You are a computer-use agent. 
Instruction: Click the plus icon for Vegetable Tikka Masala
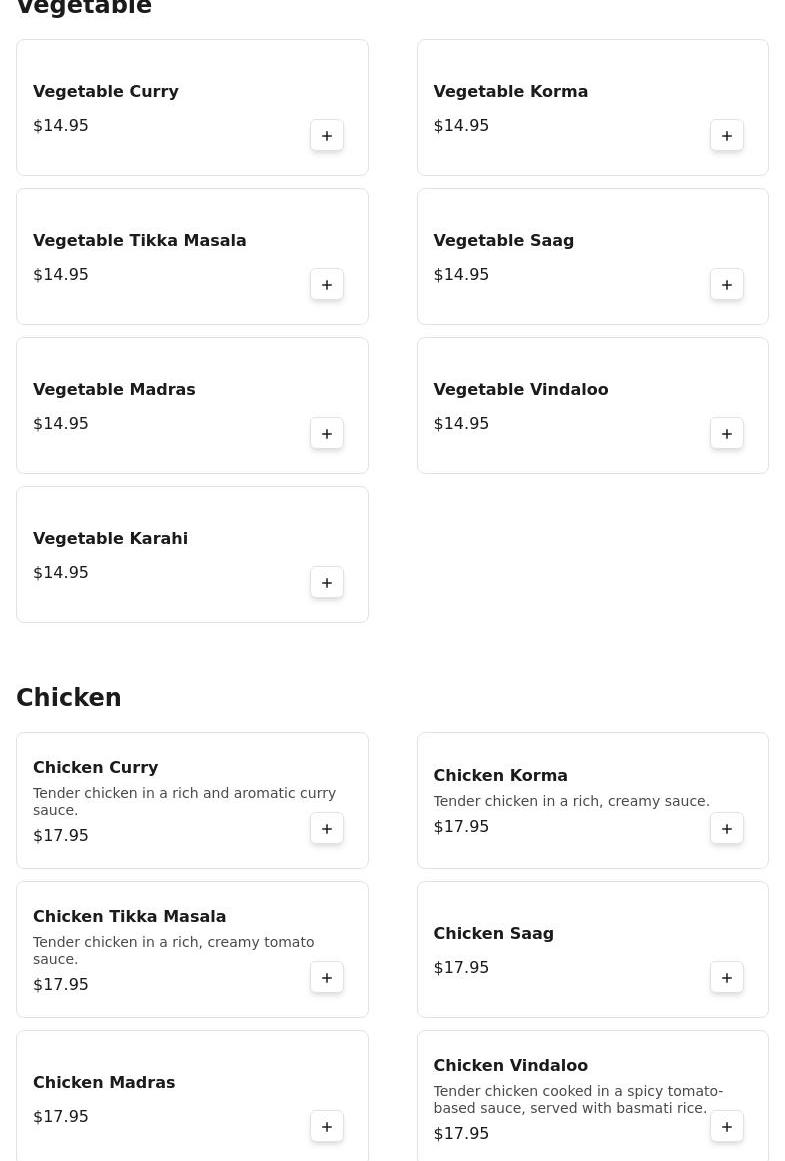[327, 284]
